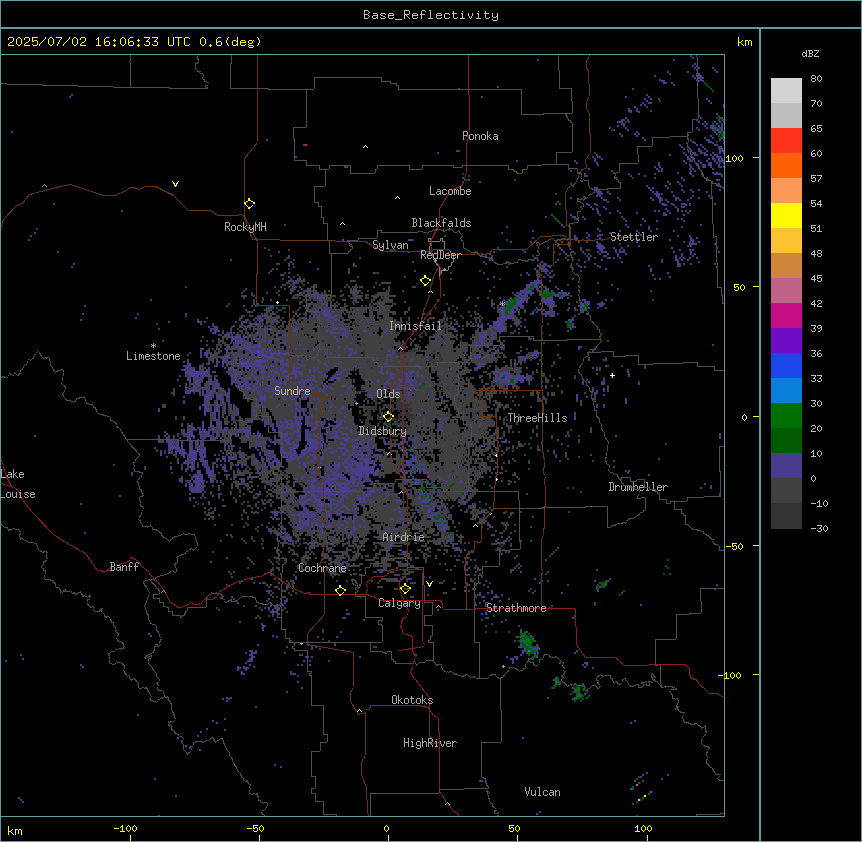Click the Drumheller label
The width and height of the screenshot is (862, 842).
pos(638,487)
